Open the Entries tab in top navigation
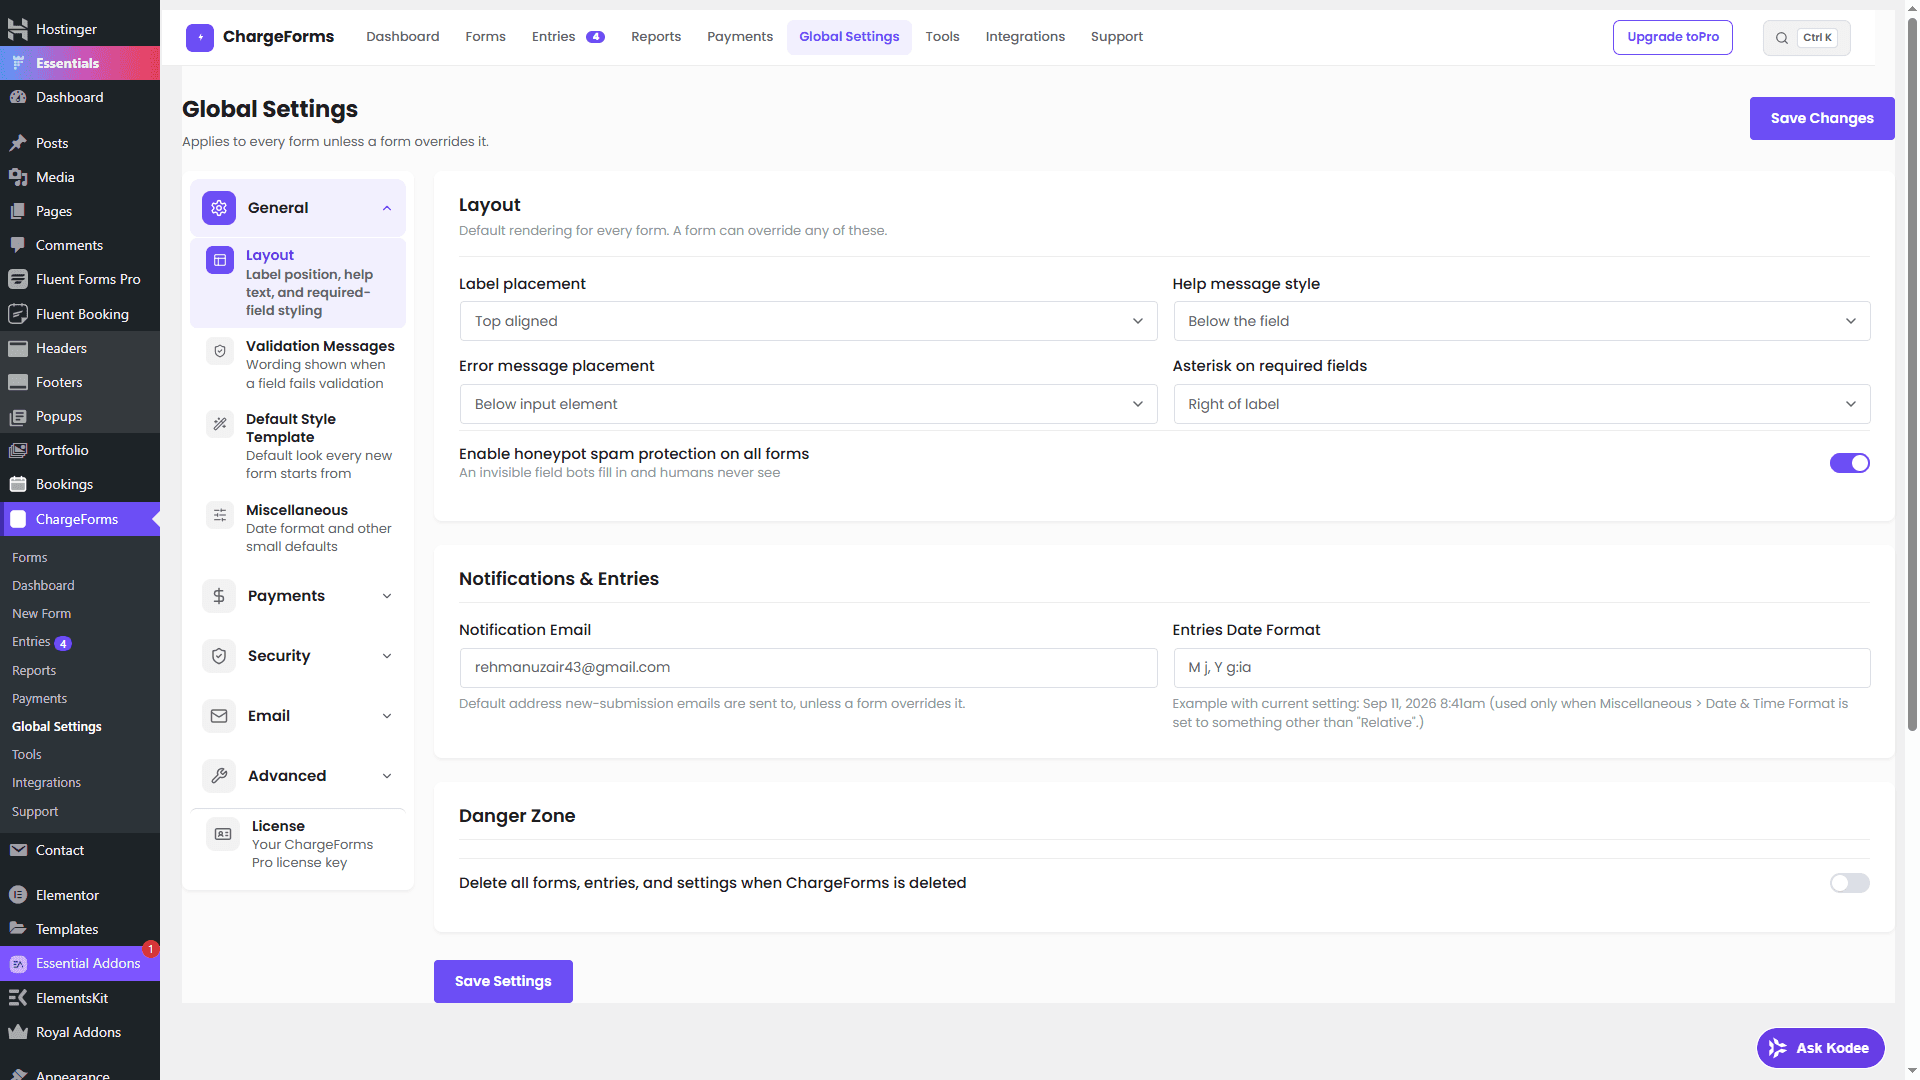The height and width of the screenshot is (1080, 1920). click(567, 37)
